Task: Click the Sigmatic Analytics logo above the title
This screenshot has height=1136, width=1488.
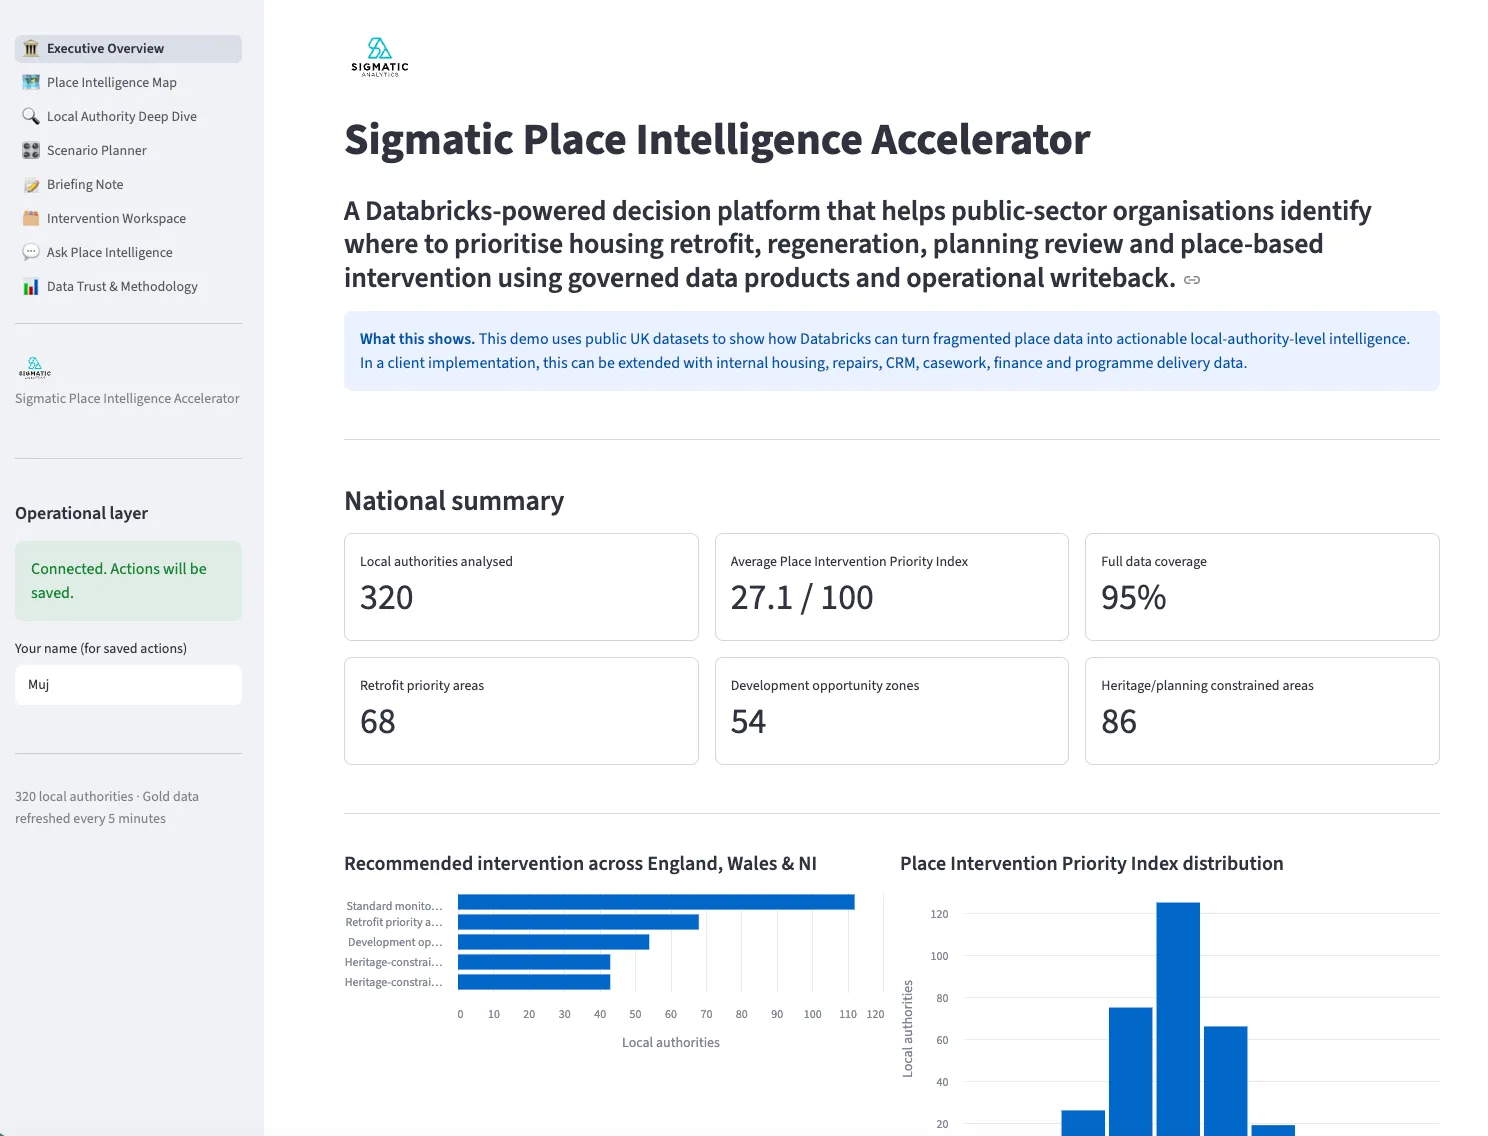Action: [x=380, y=57]
